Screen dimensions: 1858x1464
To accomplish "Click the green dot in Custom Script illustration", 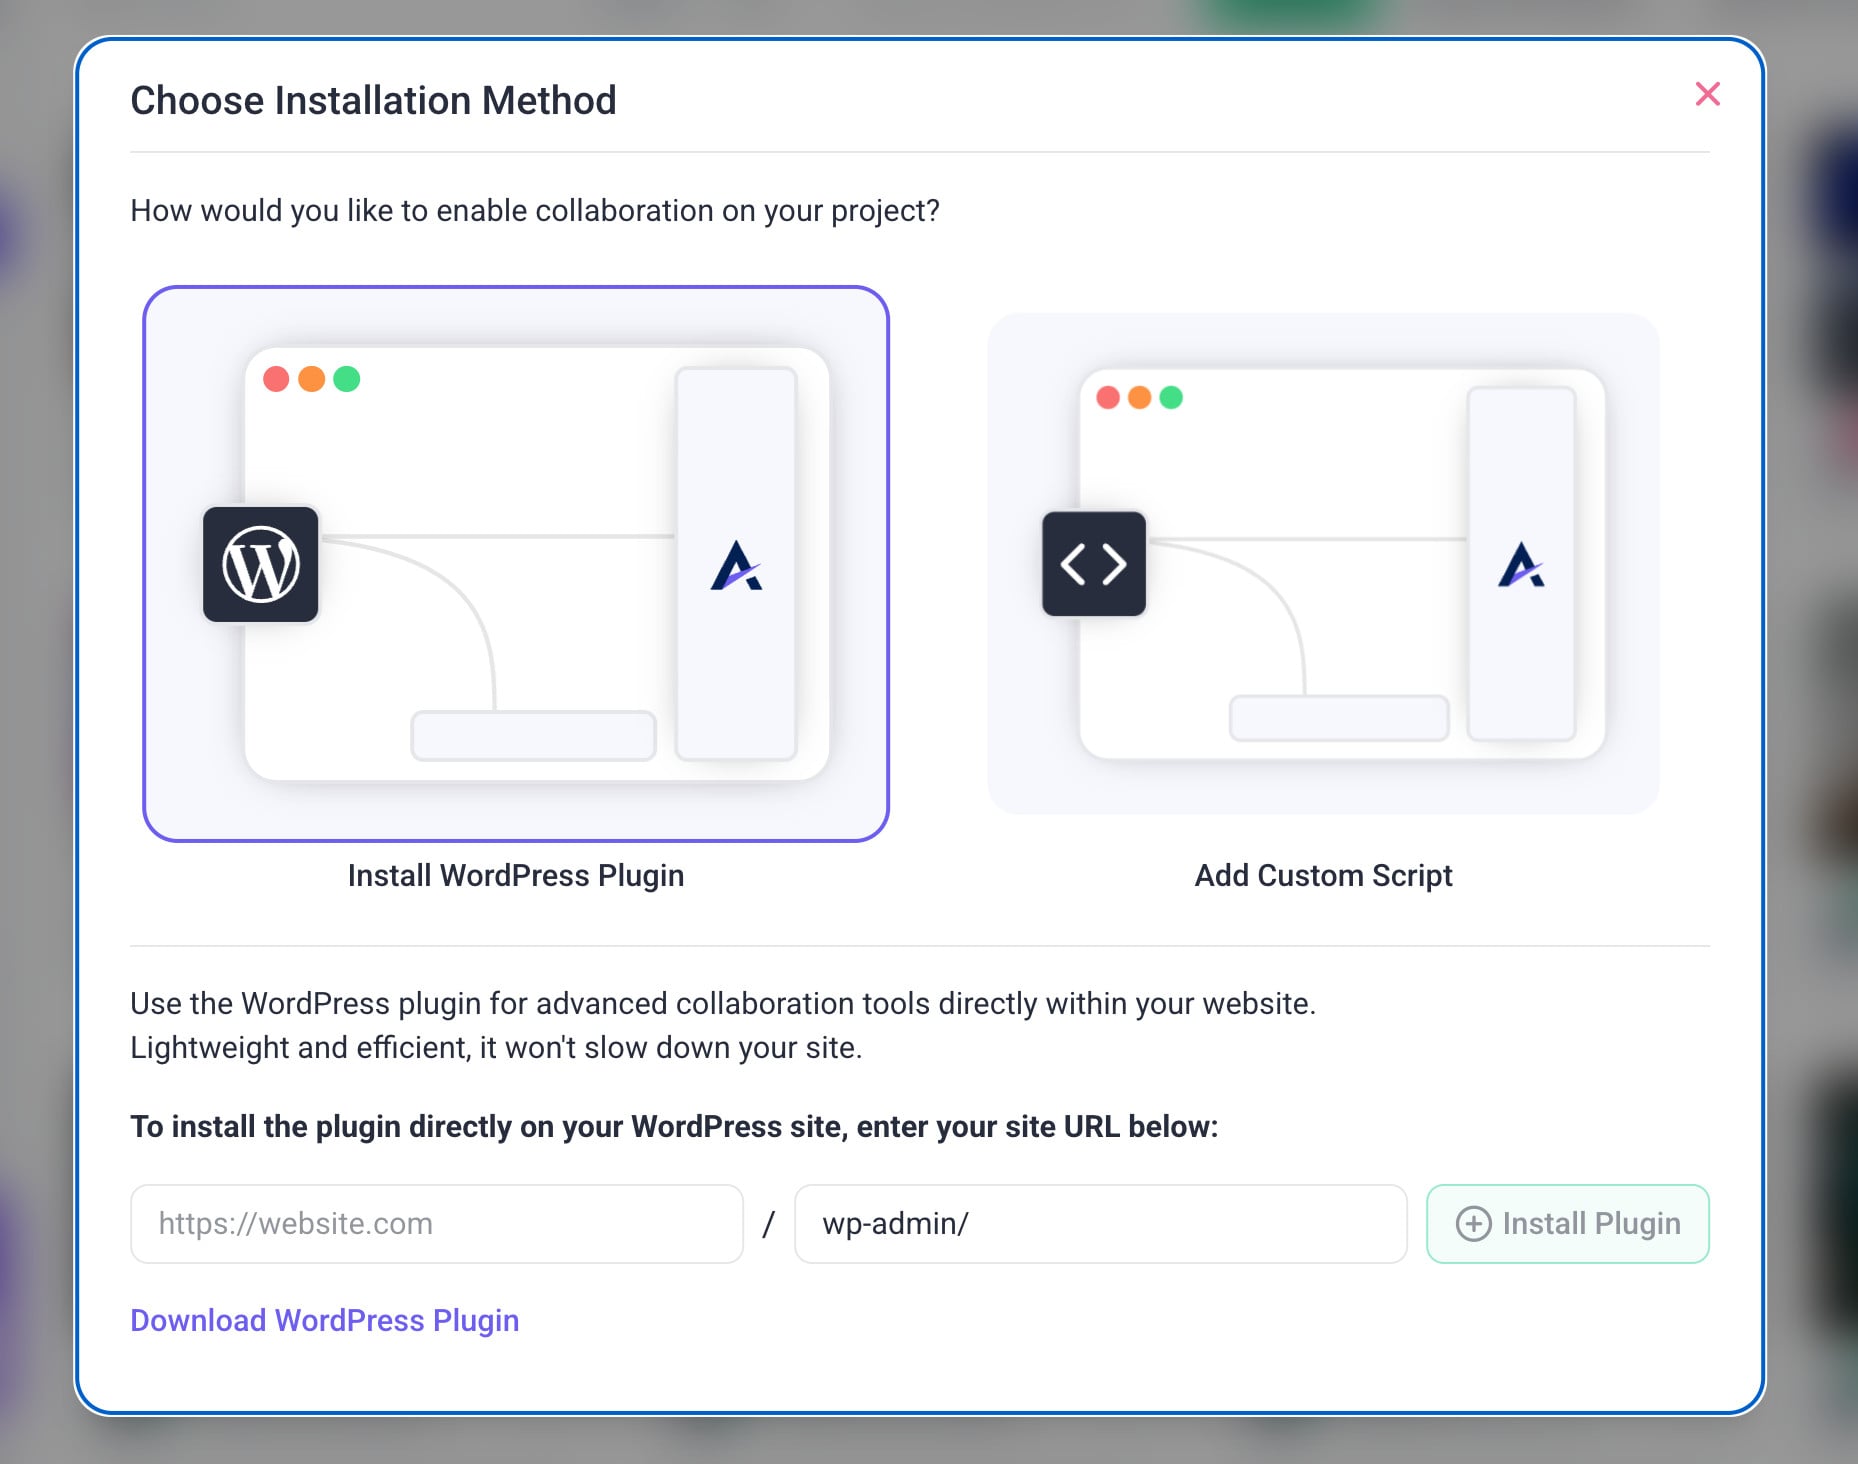I will (1171, 398).
